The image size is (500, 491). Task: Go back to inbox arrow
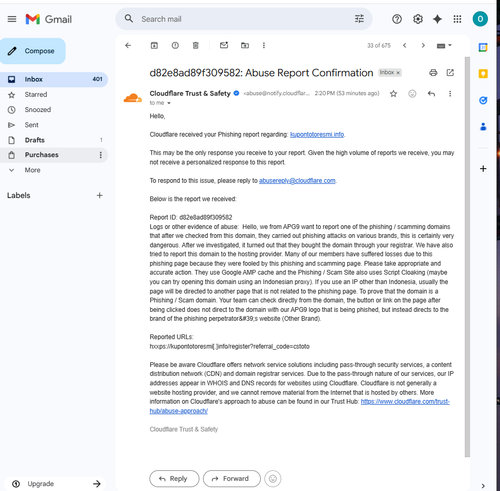128,45
